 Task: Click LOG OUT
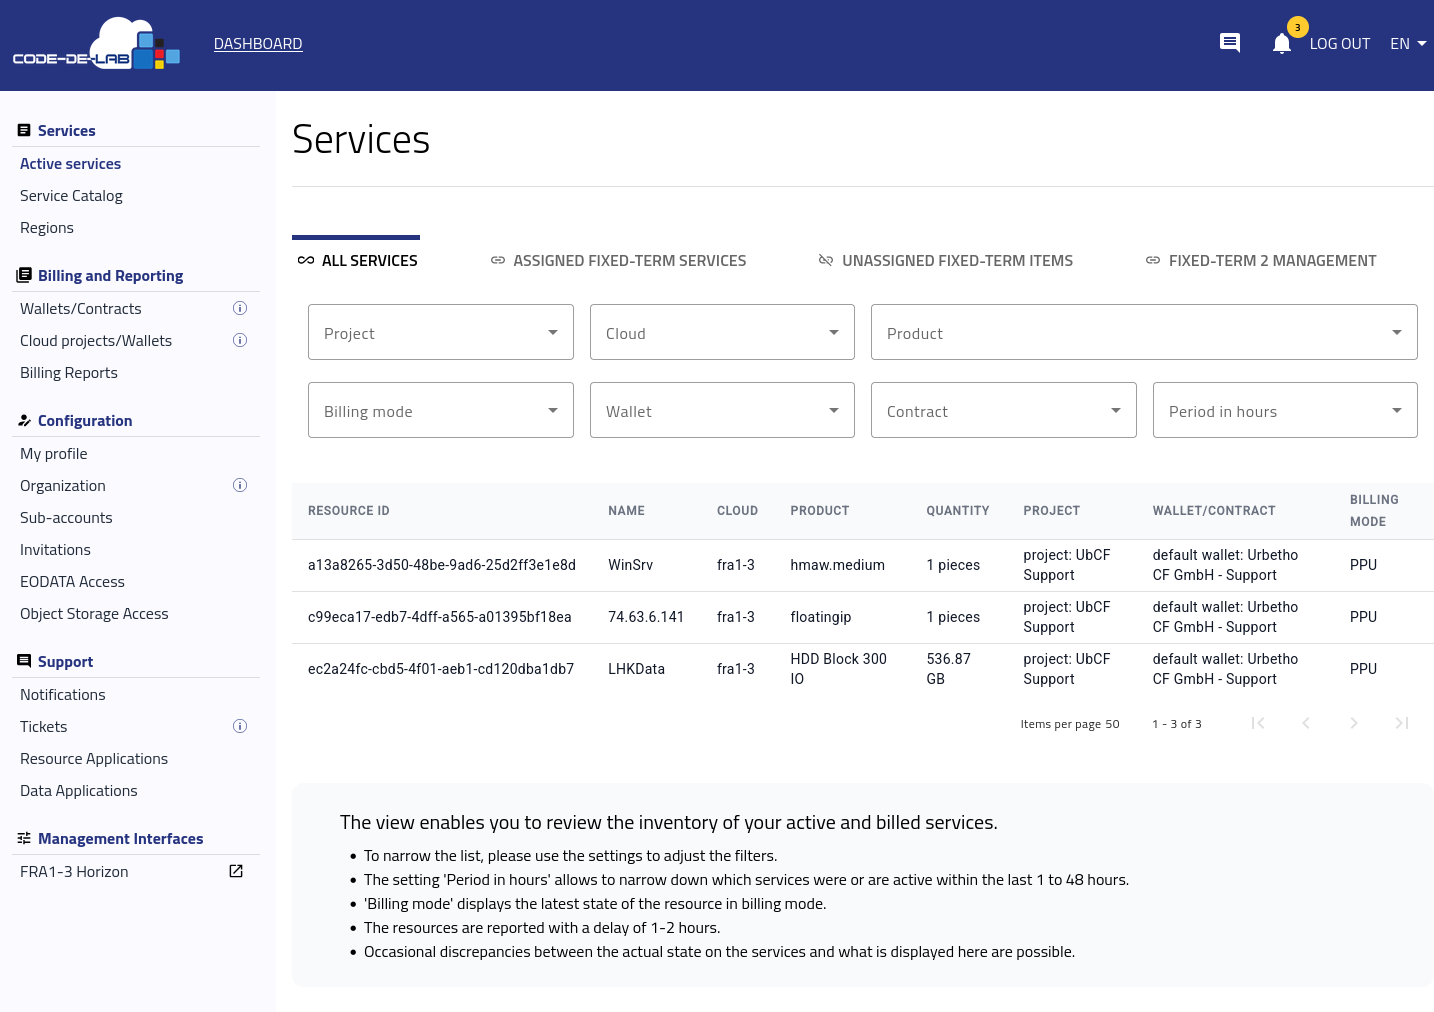[x=1340, y=44]
